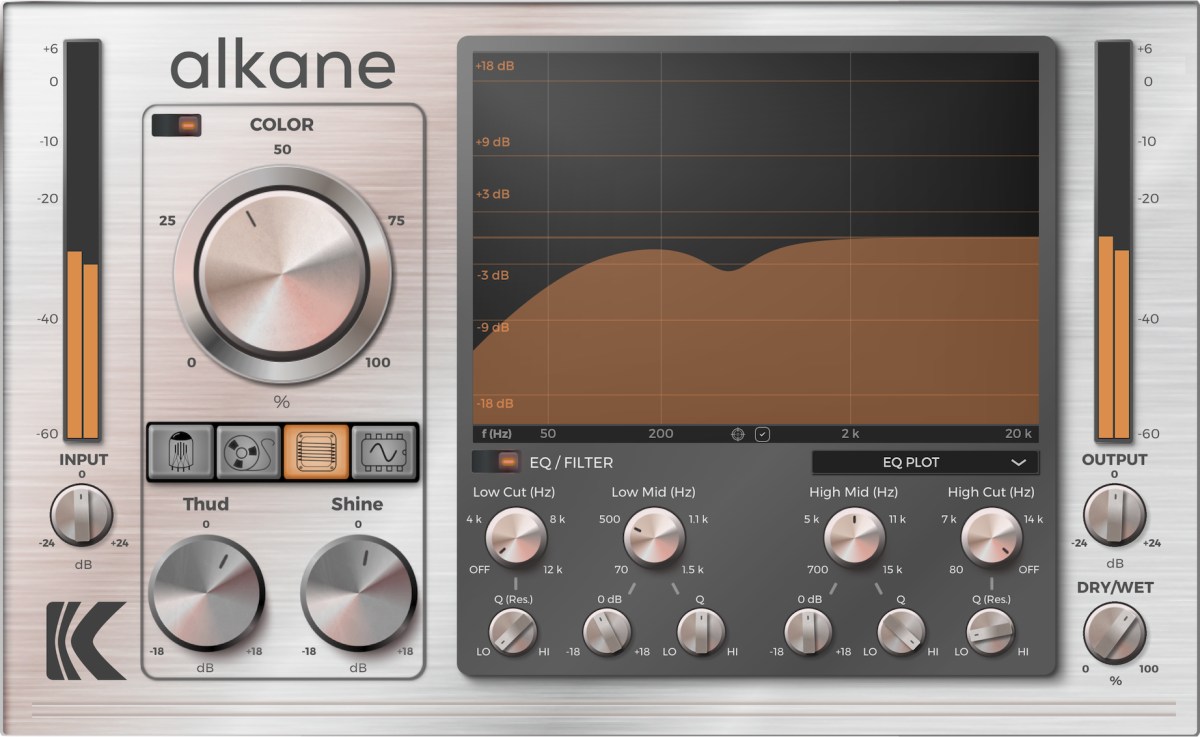Click the High Cut frequency knob
This screenshot has width=1200, height=737.
pos(992,537)
